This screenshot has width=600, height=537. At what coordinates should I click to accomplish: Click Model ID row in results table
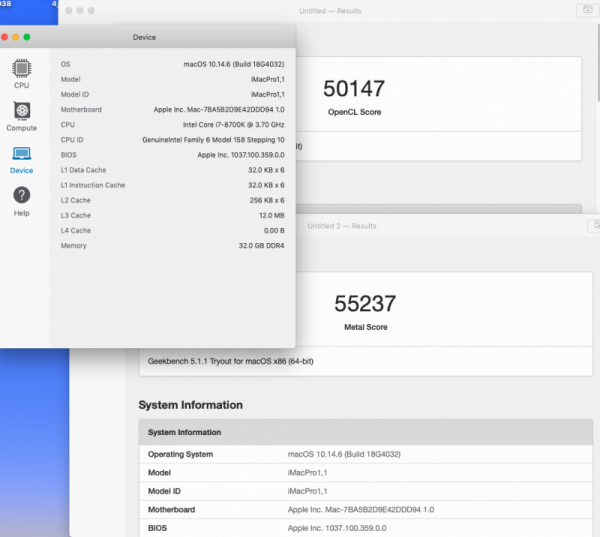(366, 491)
